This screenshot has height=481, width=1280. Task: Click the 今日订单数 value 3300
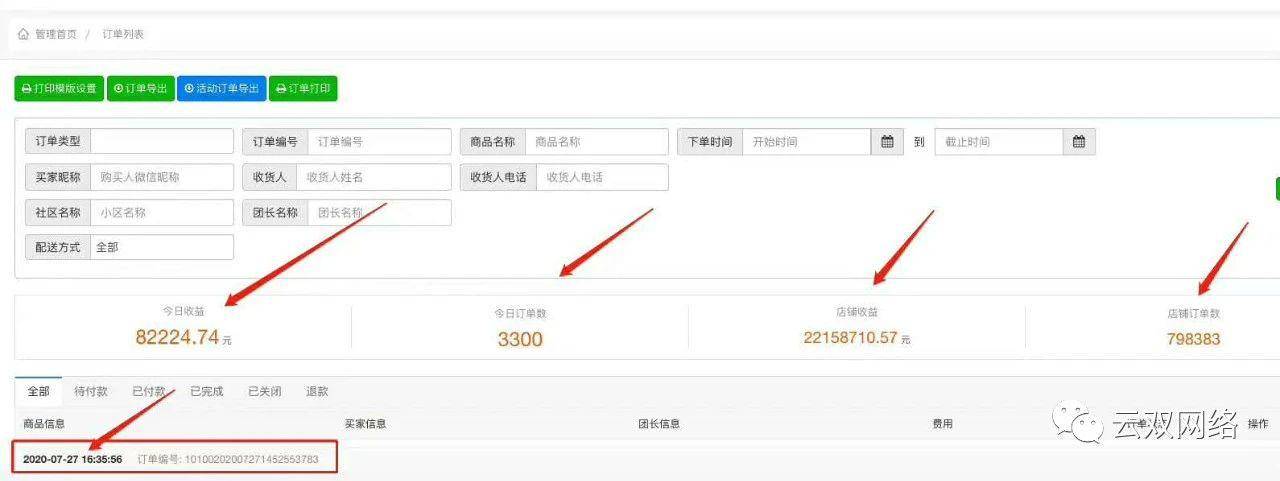520,339
